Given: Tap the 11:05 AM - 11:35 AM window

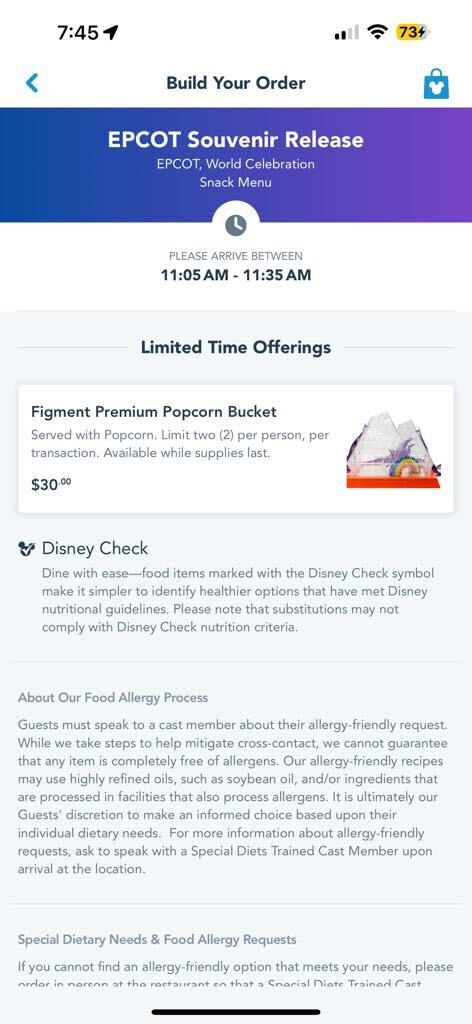Looking at the screenshot, I should coord(236,275).
